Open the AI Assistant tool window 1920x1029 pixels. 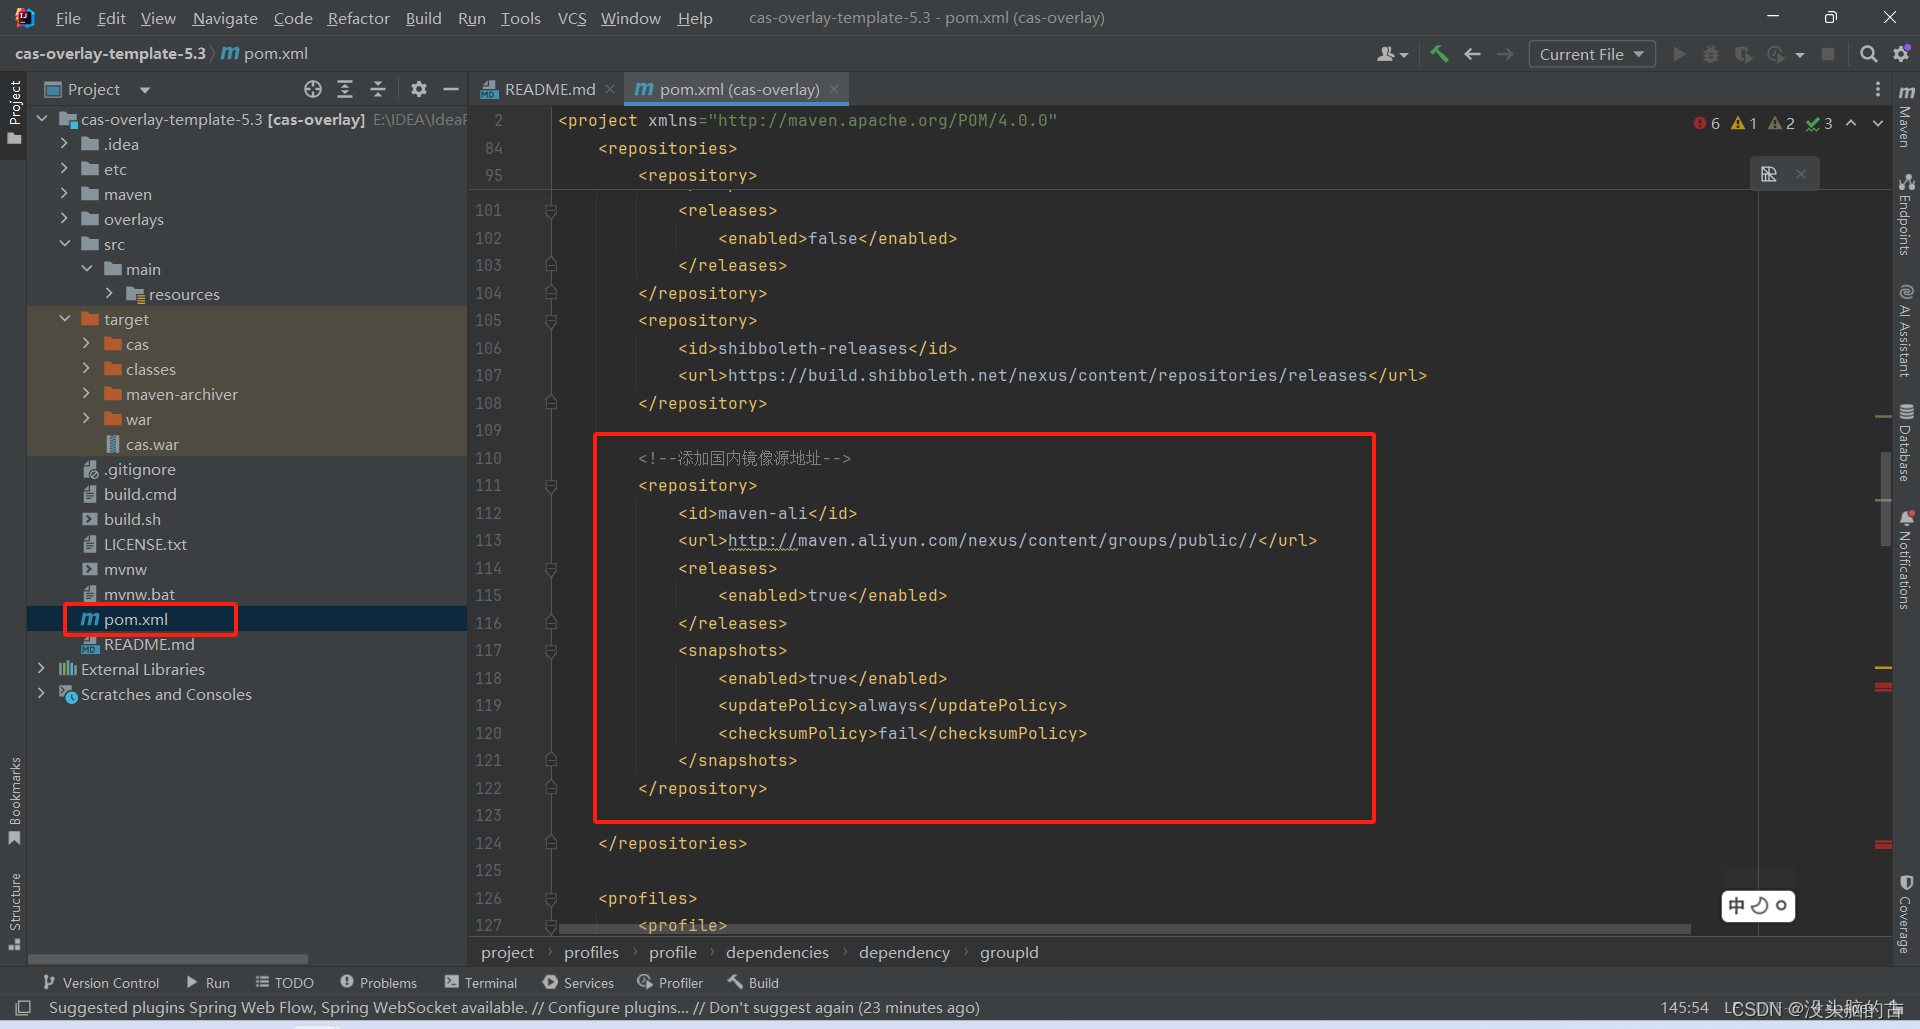(1906, 331)
